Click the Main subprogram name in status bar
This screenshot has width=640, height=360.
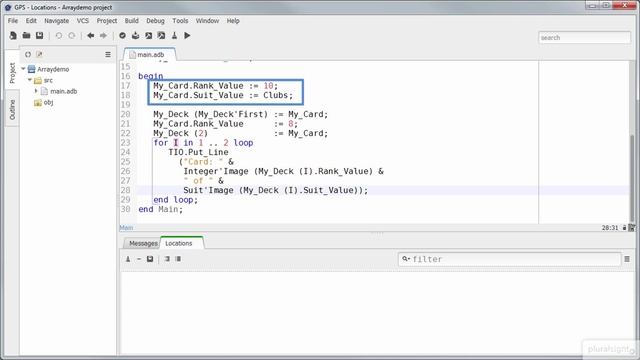[x=126, y=227]
